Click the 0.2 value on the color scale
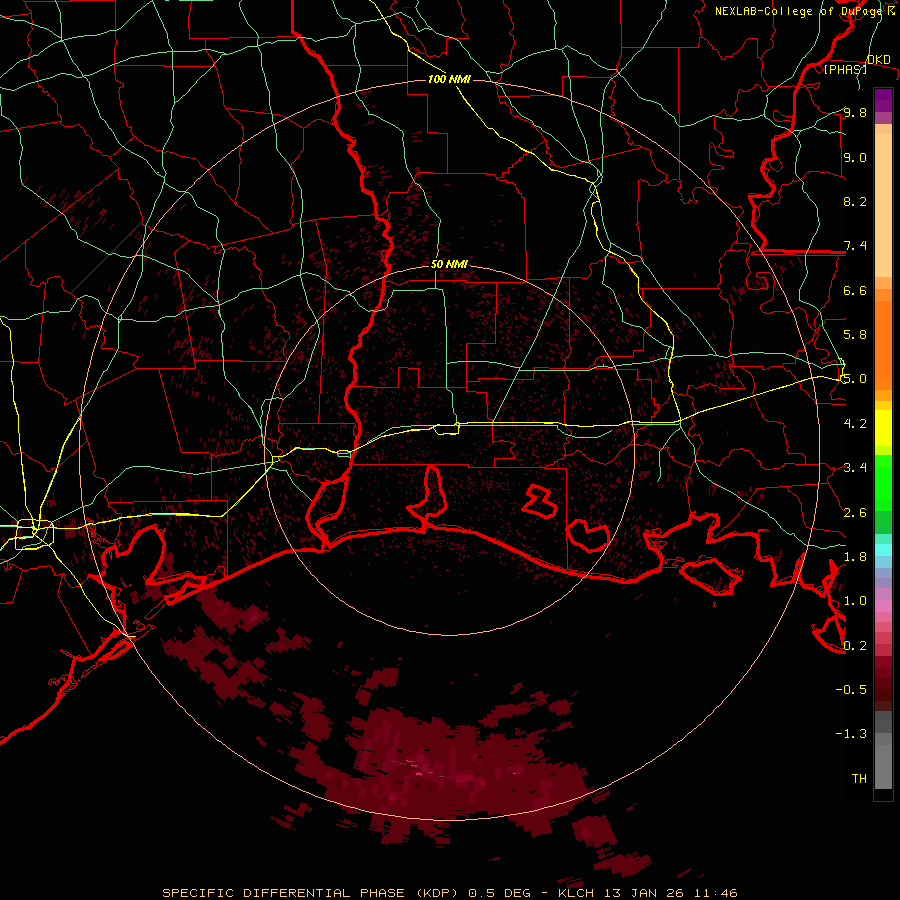The image size is (900, 900). pyautogui.click(x=855, y=646)
